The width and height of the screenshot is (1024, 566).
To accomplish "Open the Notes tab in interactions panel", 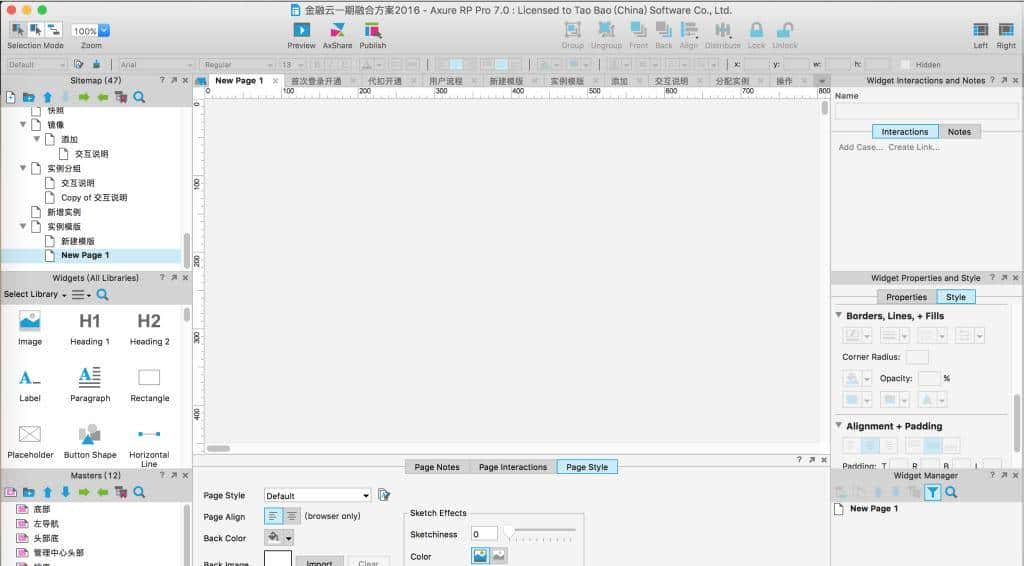I will pos(959,131).
